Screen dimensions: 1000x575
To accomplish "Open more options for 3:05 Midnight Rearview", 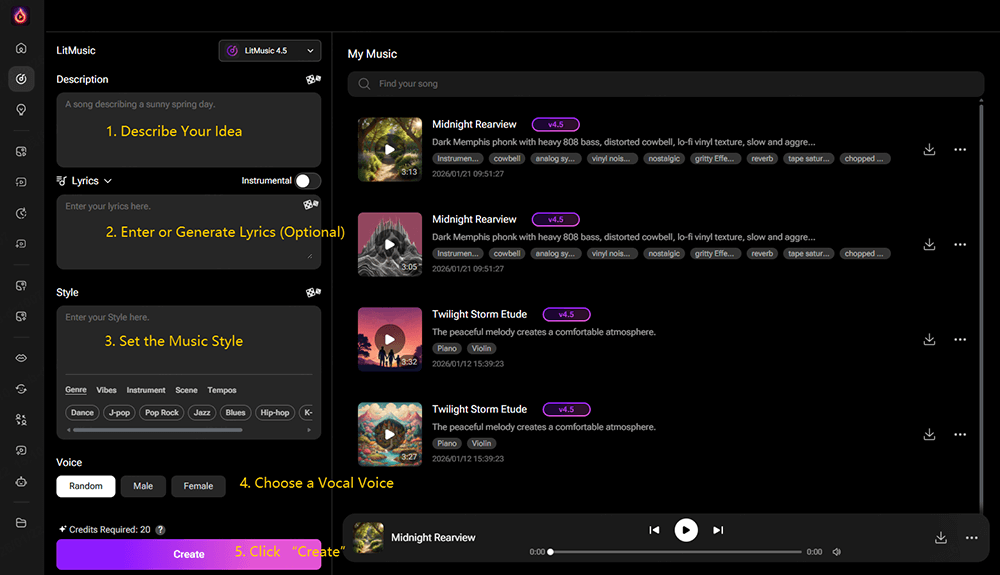I will (x=960, y=244).
